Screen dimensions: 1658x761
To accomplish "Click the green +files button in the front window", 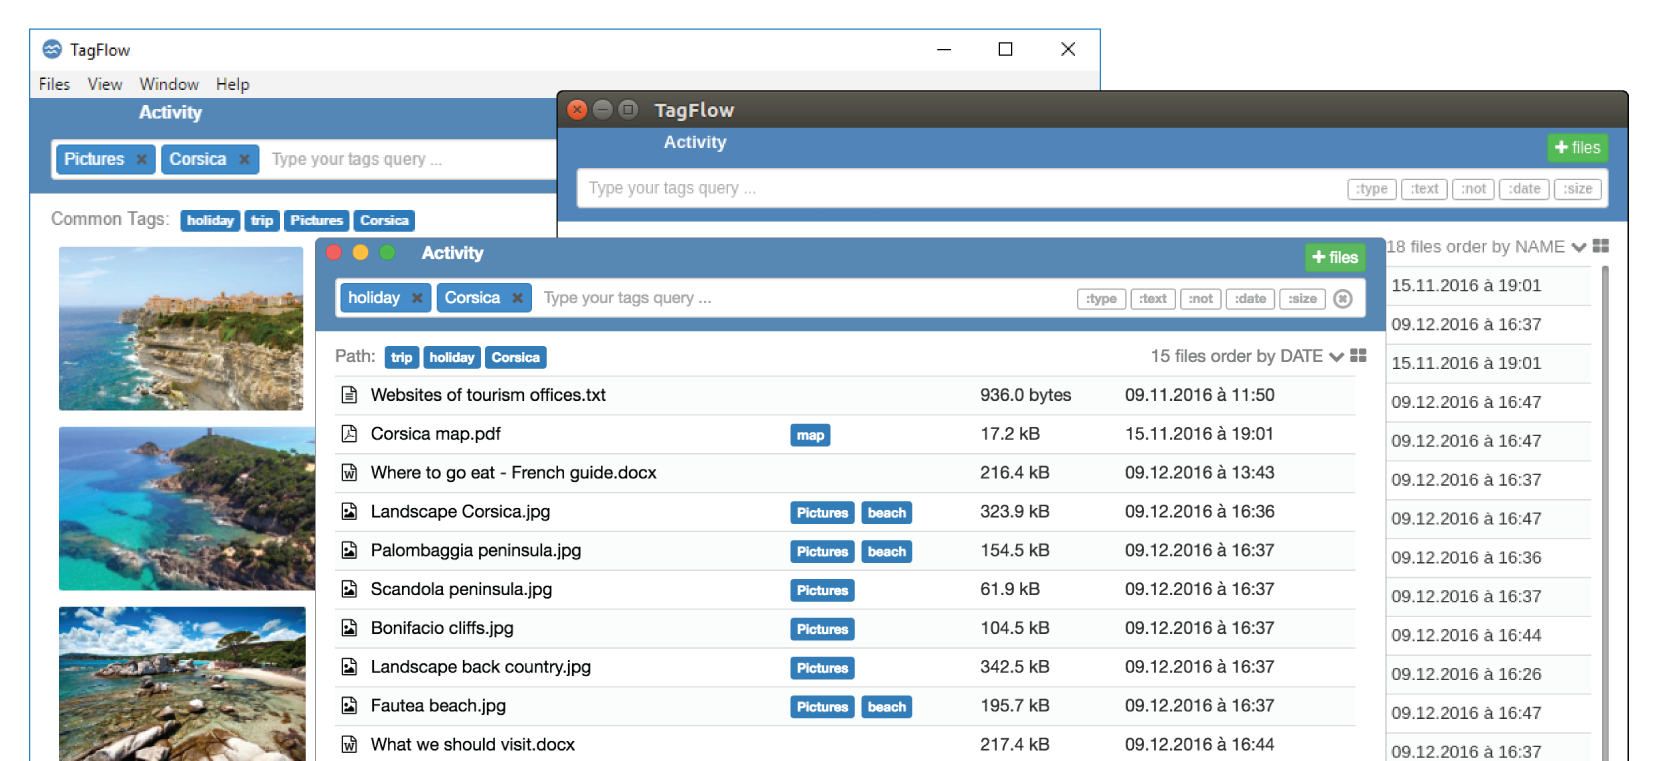I will [x=1335, y=257].
